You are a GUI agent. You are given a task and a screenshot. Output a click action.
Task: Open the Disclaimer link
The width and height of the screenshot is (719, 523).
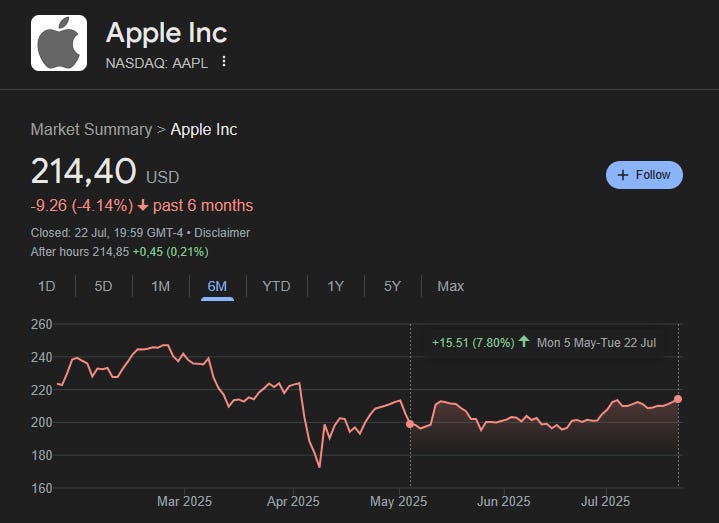point(222,232)
